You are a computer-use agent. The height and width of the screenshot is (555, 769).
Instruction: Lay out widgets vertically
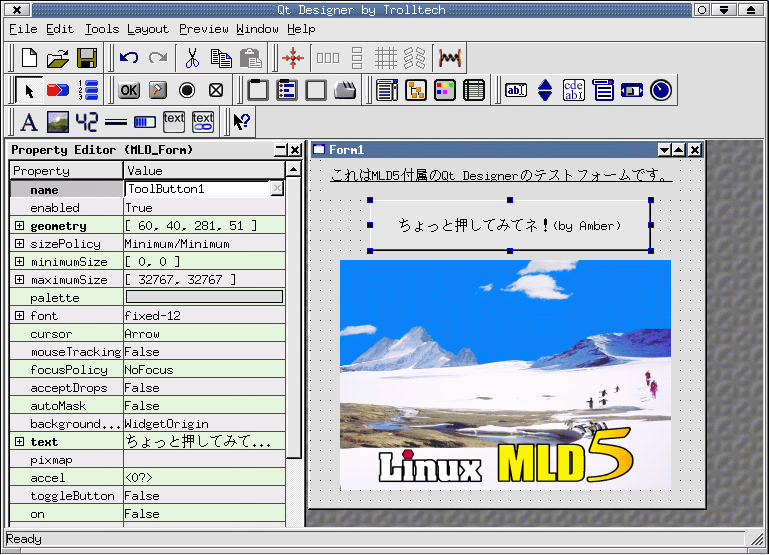click(357, 58)
